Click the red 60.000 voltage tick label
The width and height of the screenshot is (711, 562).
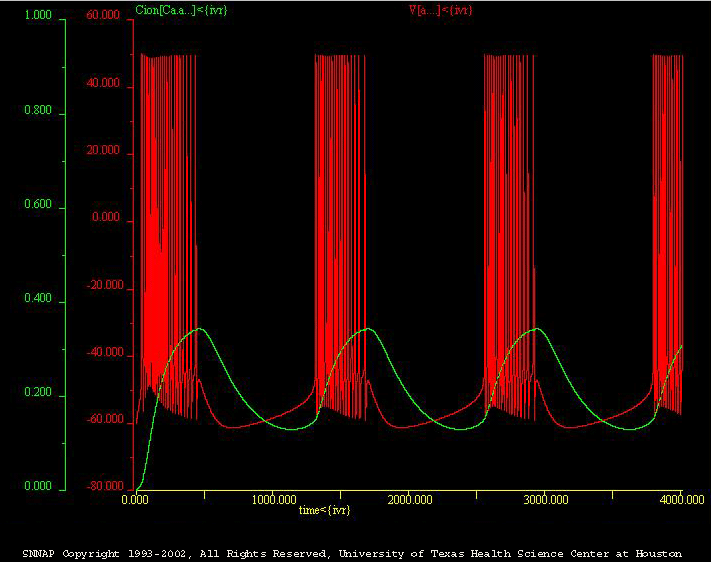tap(104, 16)
